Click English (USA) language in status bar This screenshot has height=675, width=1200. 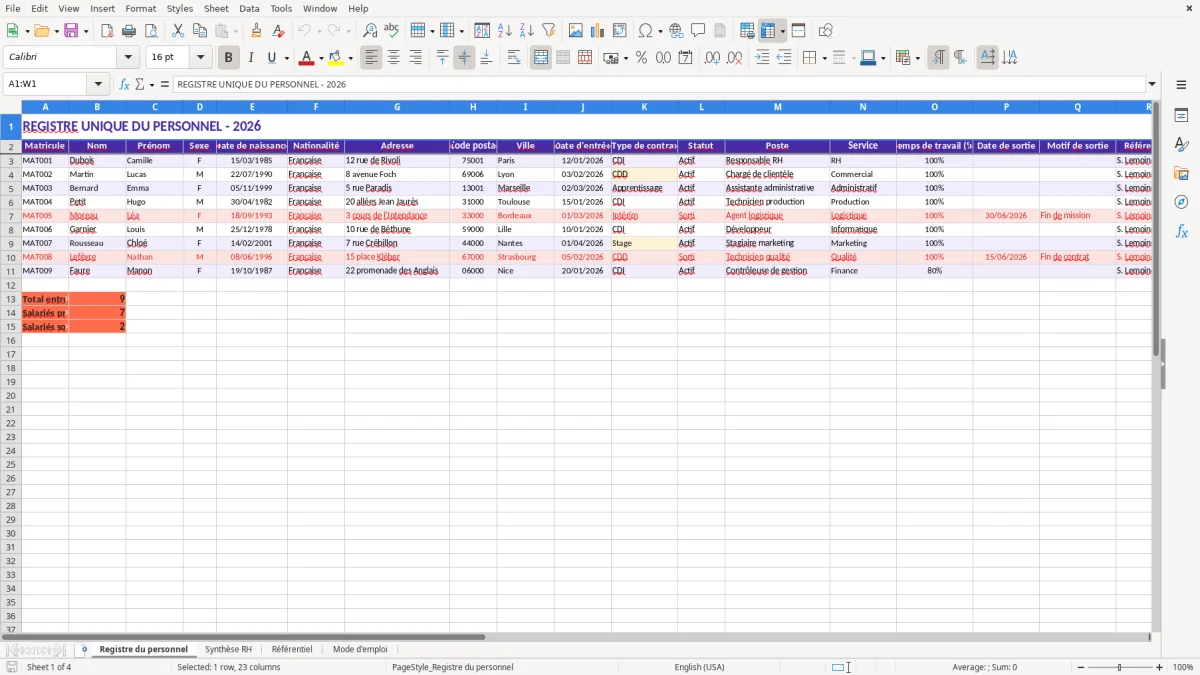700,667
